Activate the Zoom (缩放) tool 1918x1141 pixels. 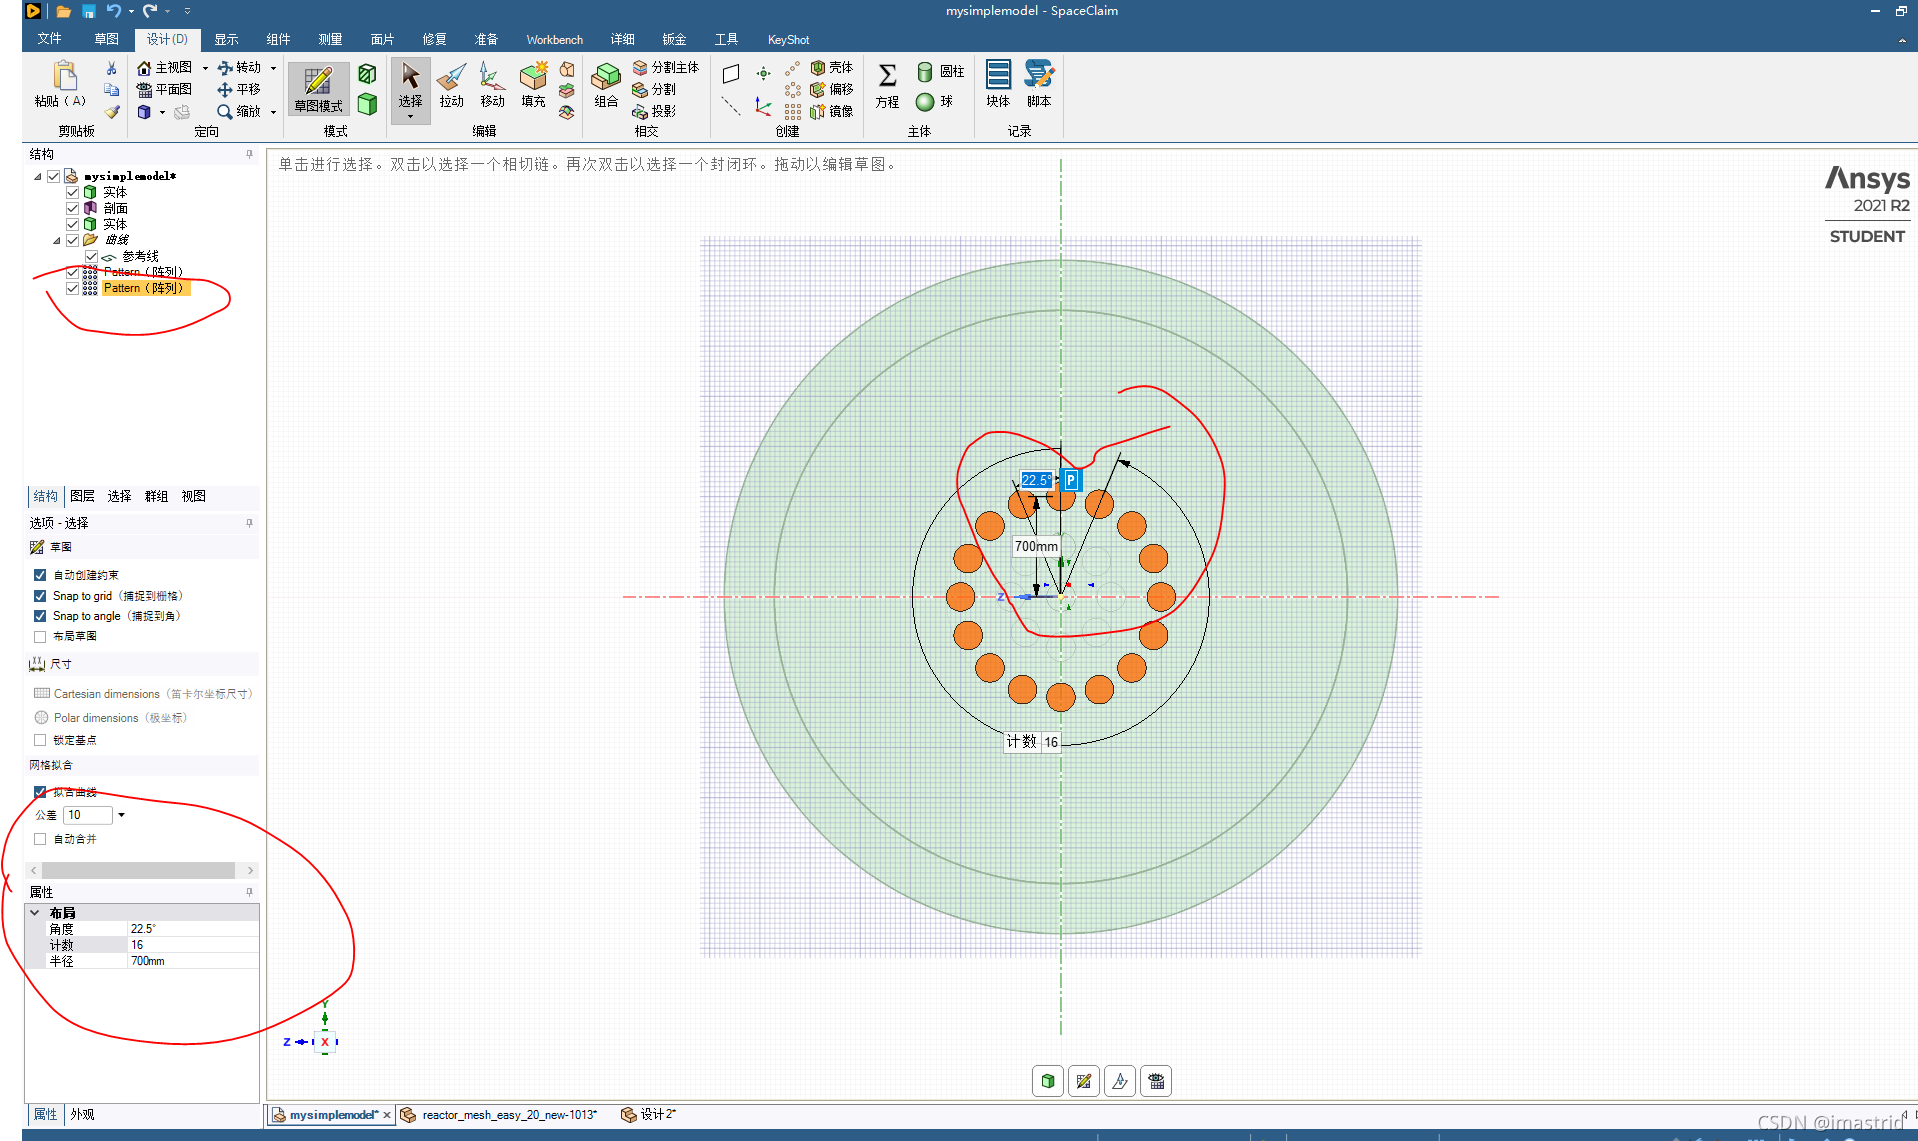click(240, 112)
